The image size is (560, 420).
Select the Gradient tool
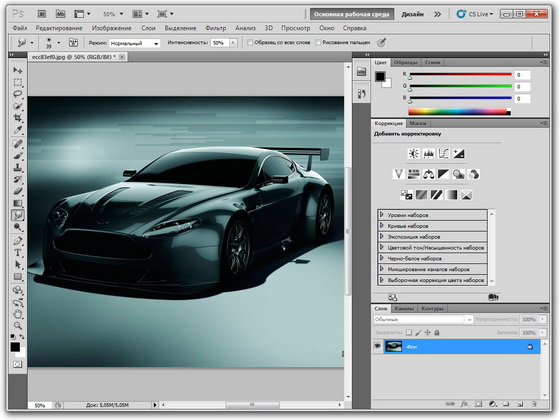click(x=18, y=203)
